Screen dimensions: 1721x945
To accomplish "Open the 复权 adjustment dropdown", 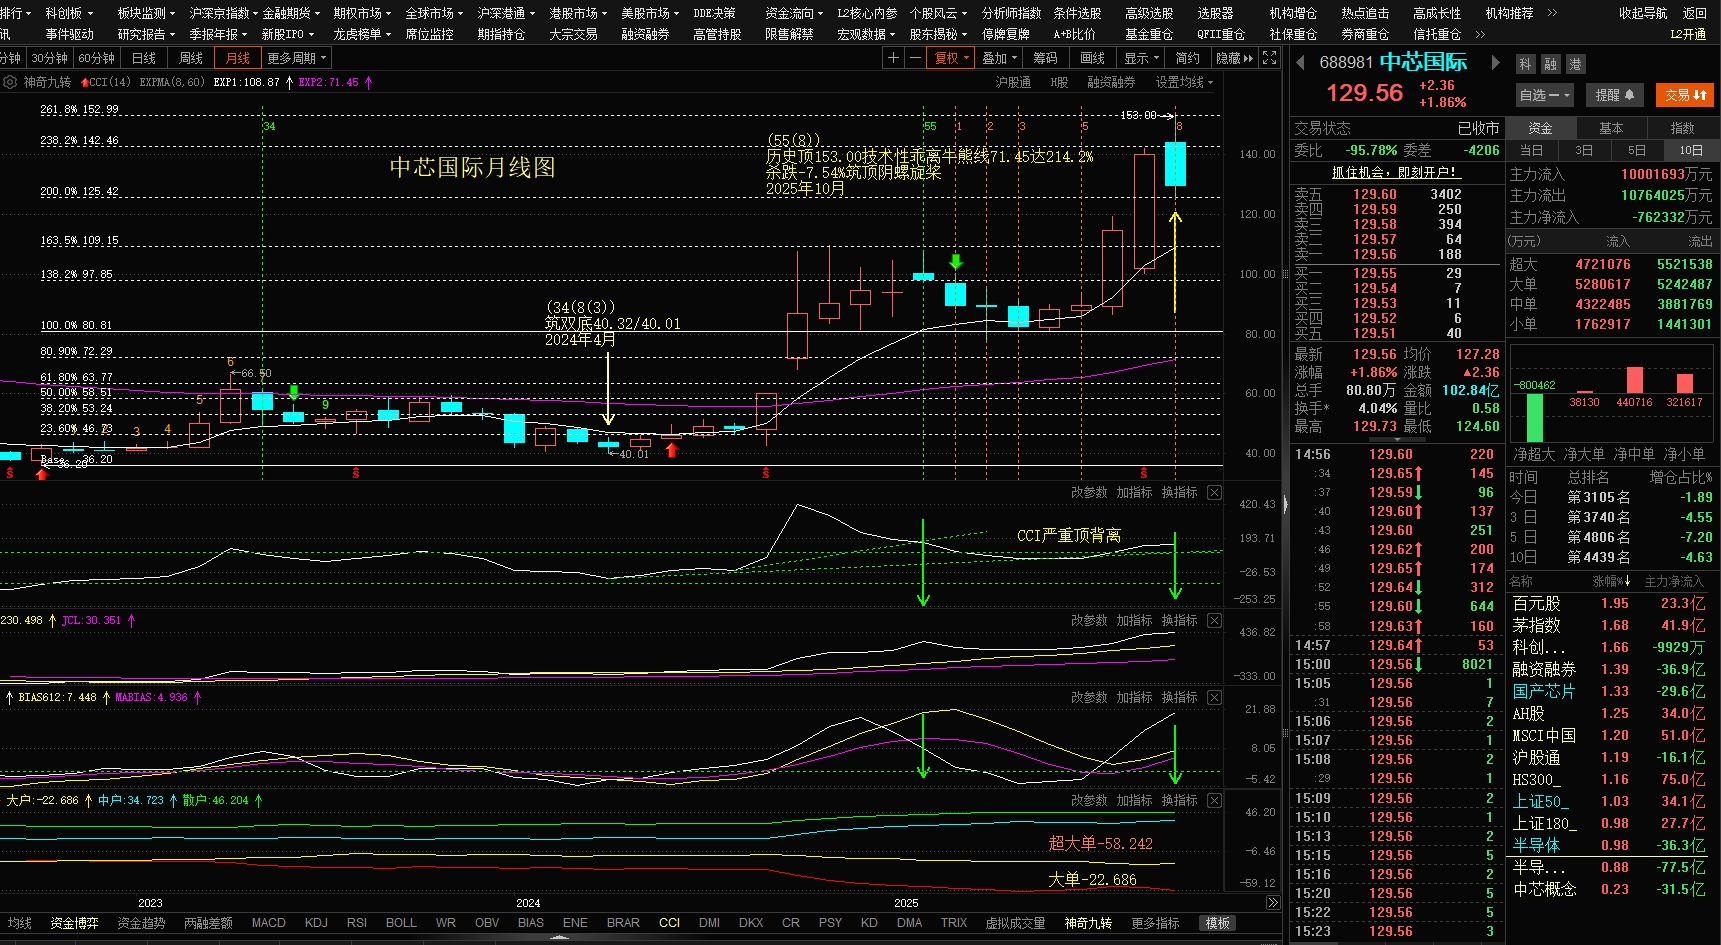I will click(951, 58).
